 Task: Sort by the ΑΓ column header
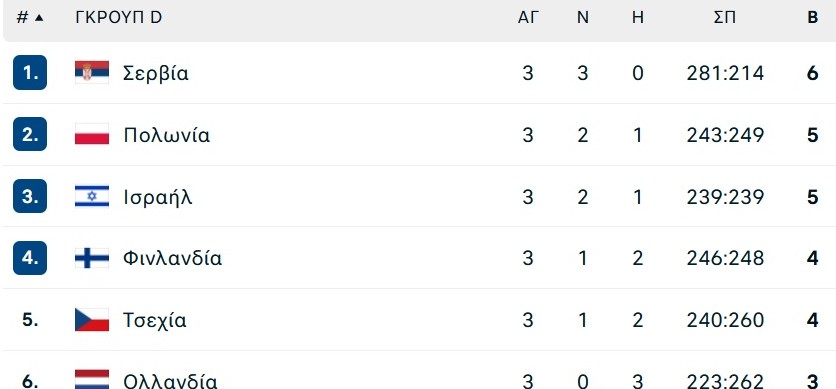528,18
